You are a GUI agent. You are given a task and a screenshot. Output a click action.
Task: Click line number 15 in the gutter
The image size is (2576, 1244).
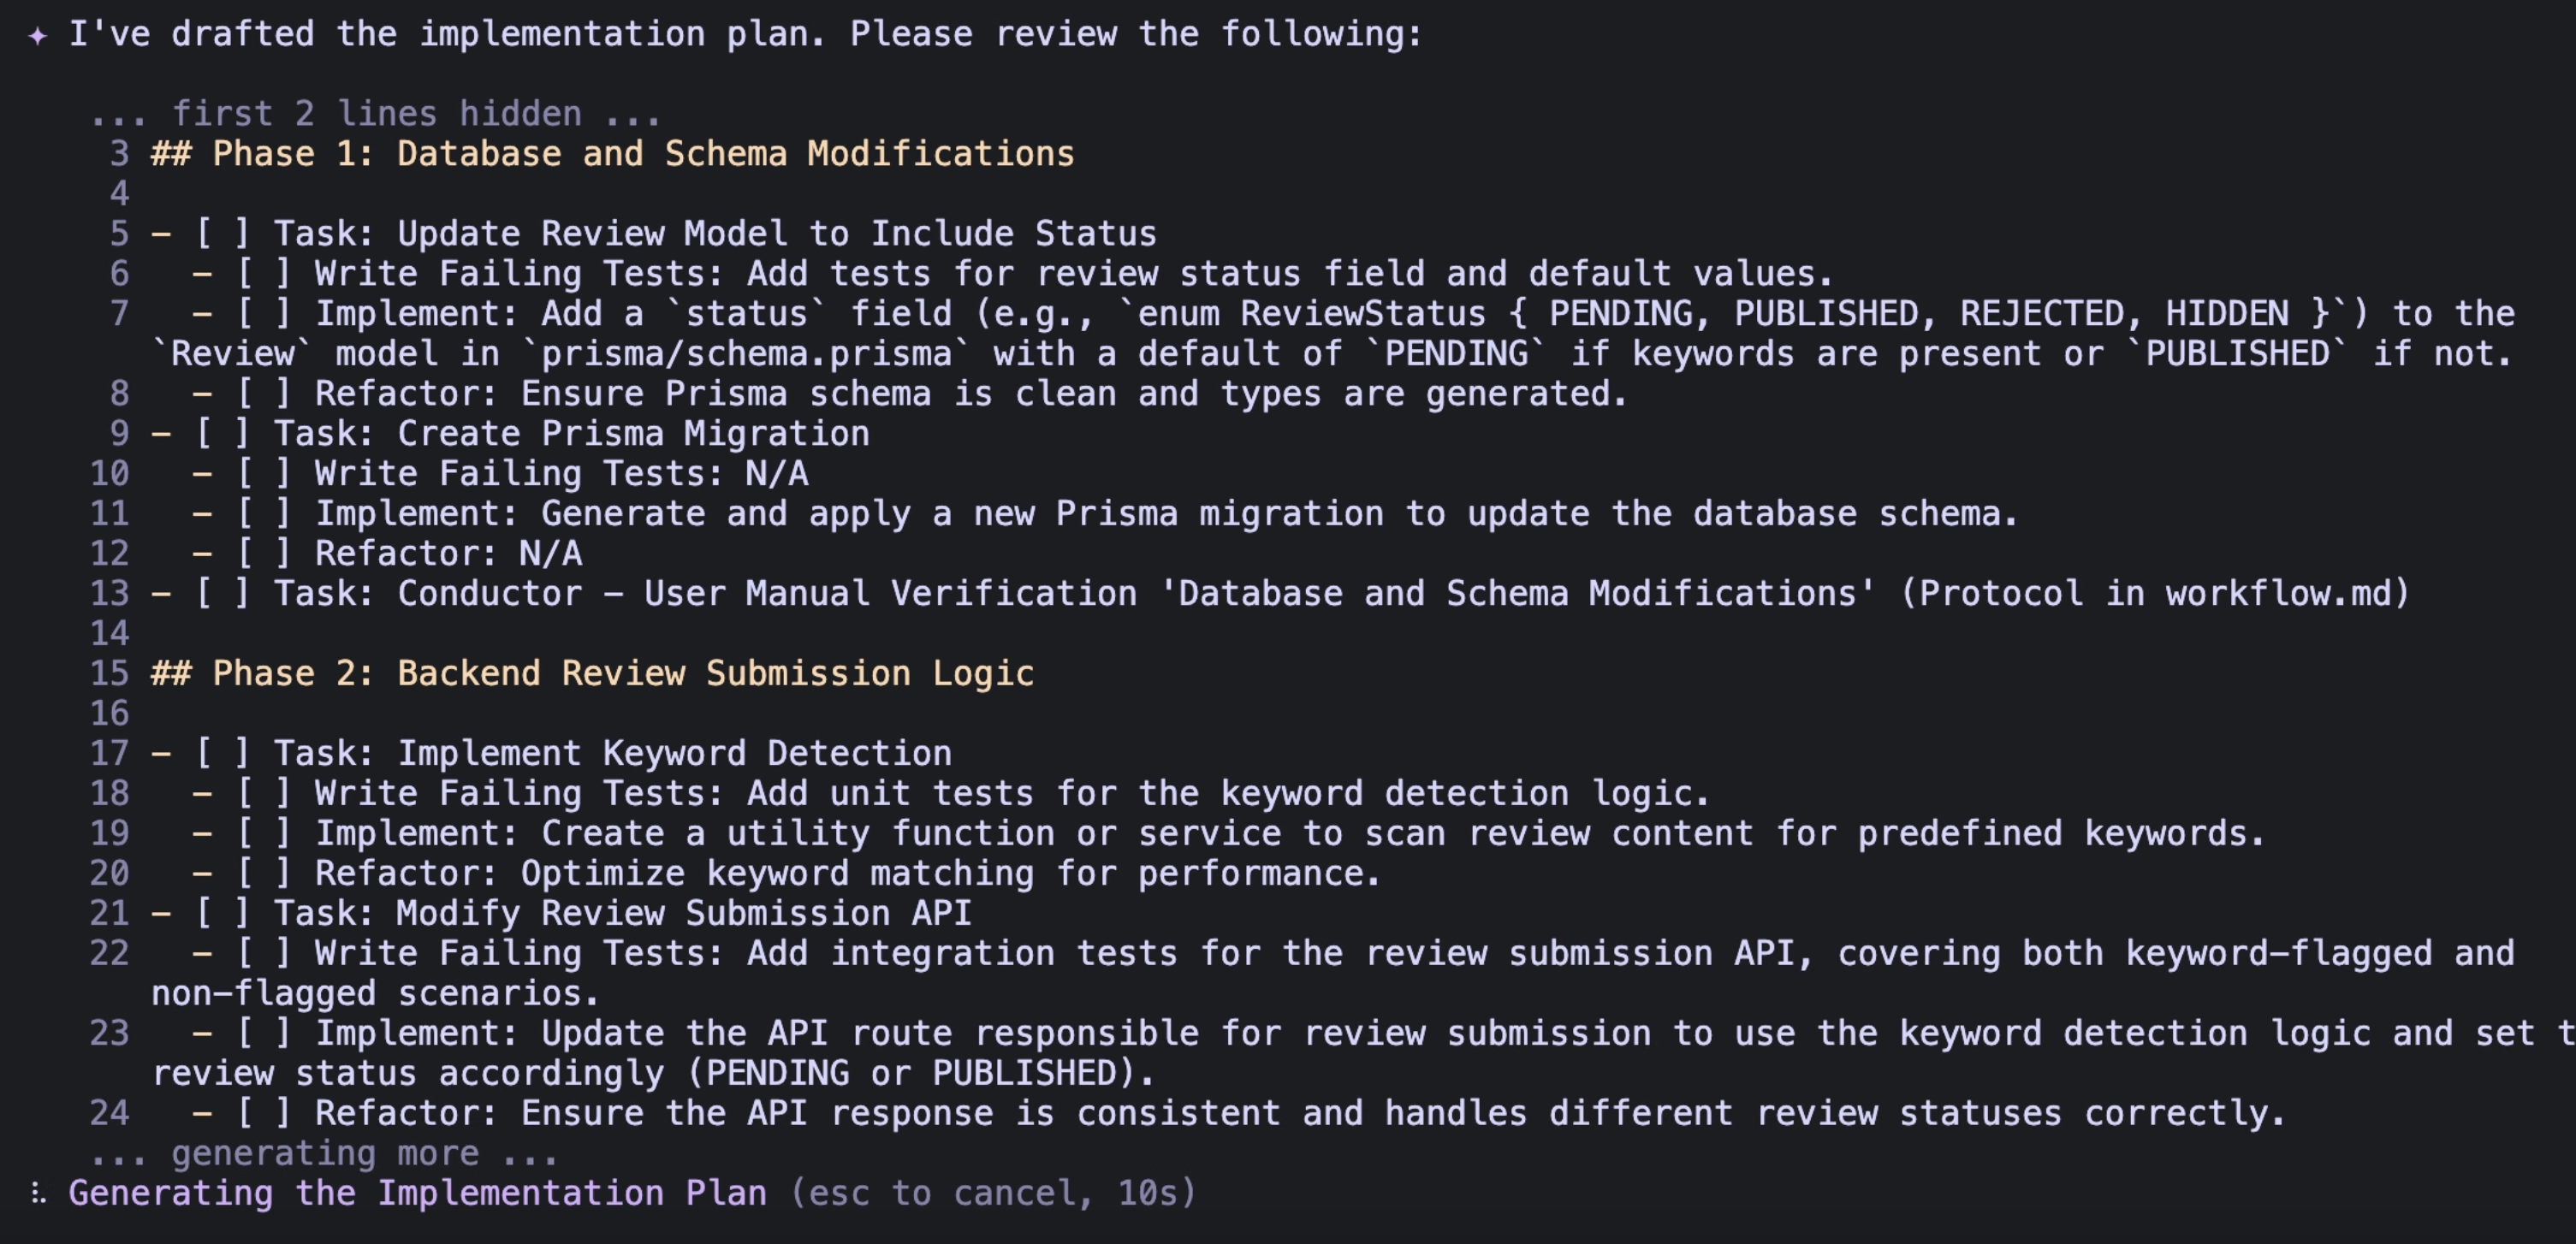coord(109,674)
